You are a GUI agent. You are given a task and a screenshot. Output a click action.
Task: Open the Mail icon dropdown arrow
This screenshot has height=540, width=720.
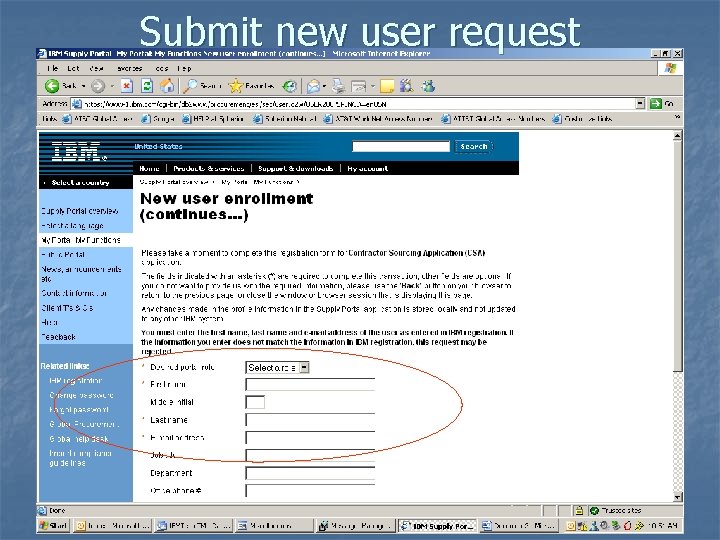pos(324,86)
